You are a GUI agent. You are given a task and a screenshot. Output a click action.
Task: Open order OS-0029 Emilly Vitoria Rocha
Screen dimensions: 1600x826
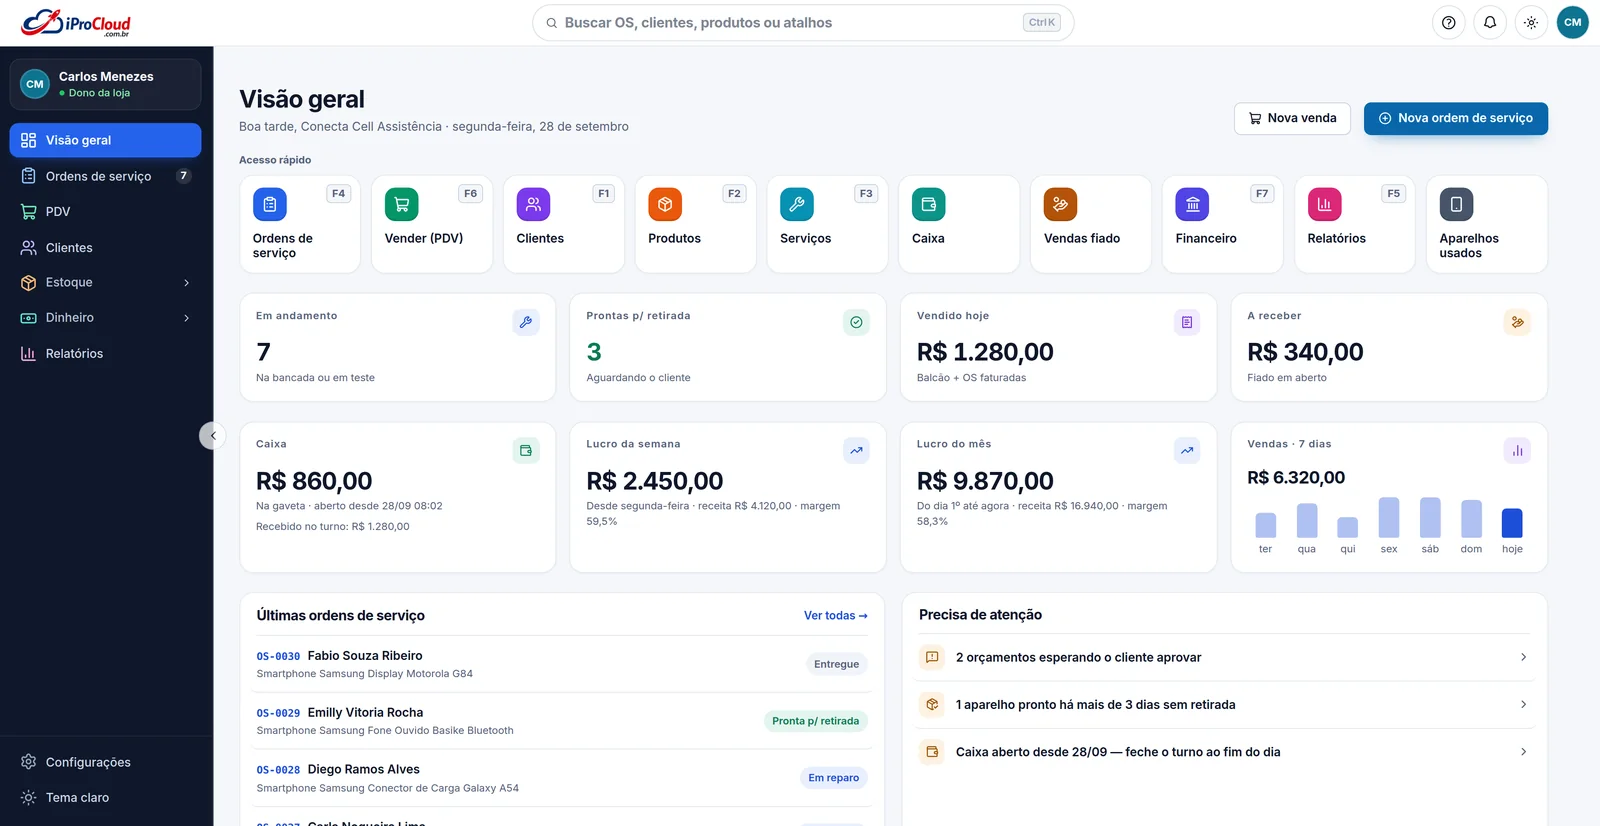[563, 721]
